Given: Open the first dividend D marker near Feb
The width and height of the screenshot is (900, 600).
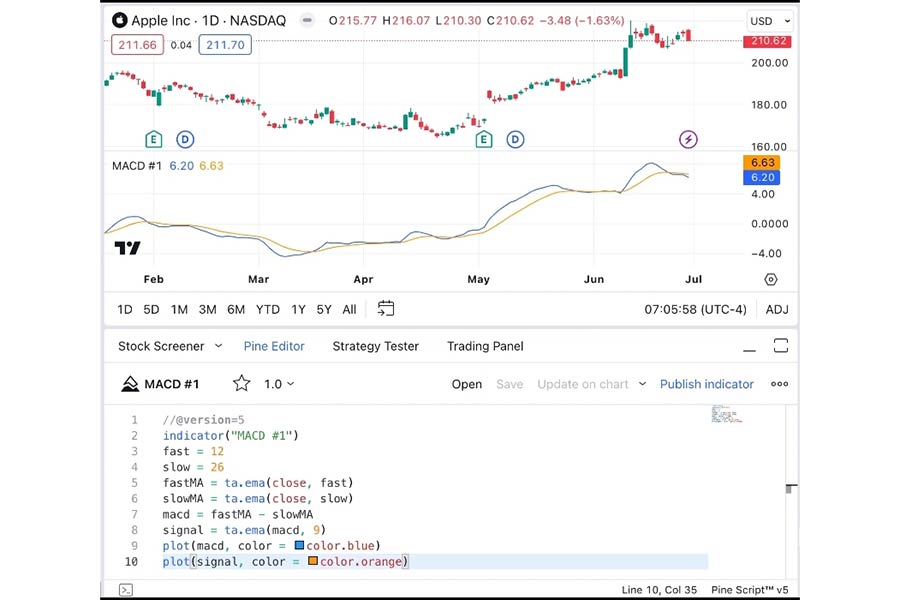Looking at the screenshot, I should pyautogui.click(x=185, y=139).
